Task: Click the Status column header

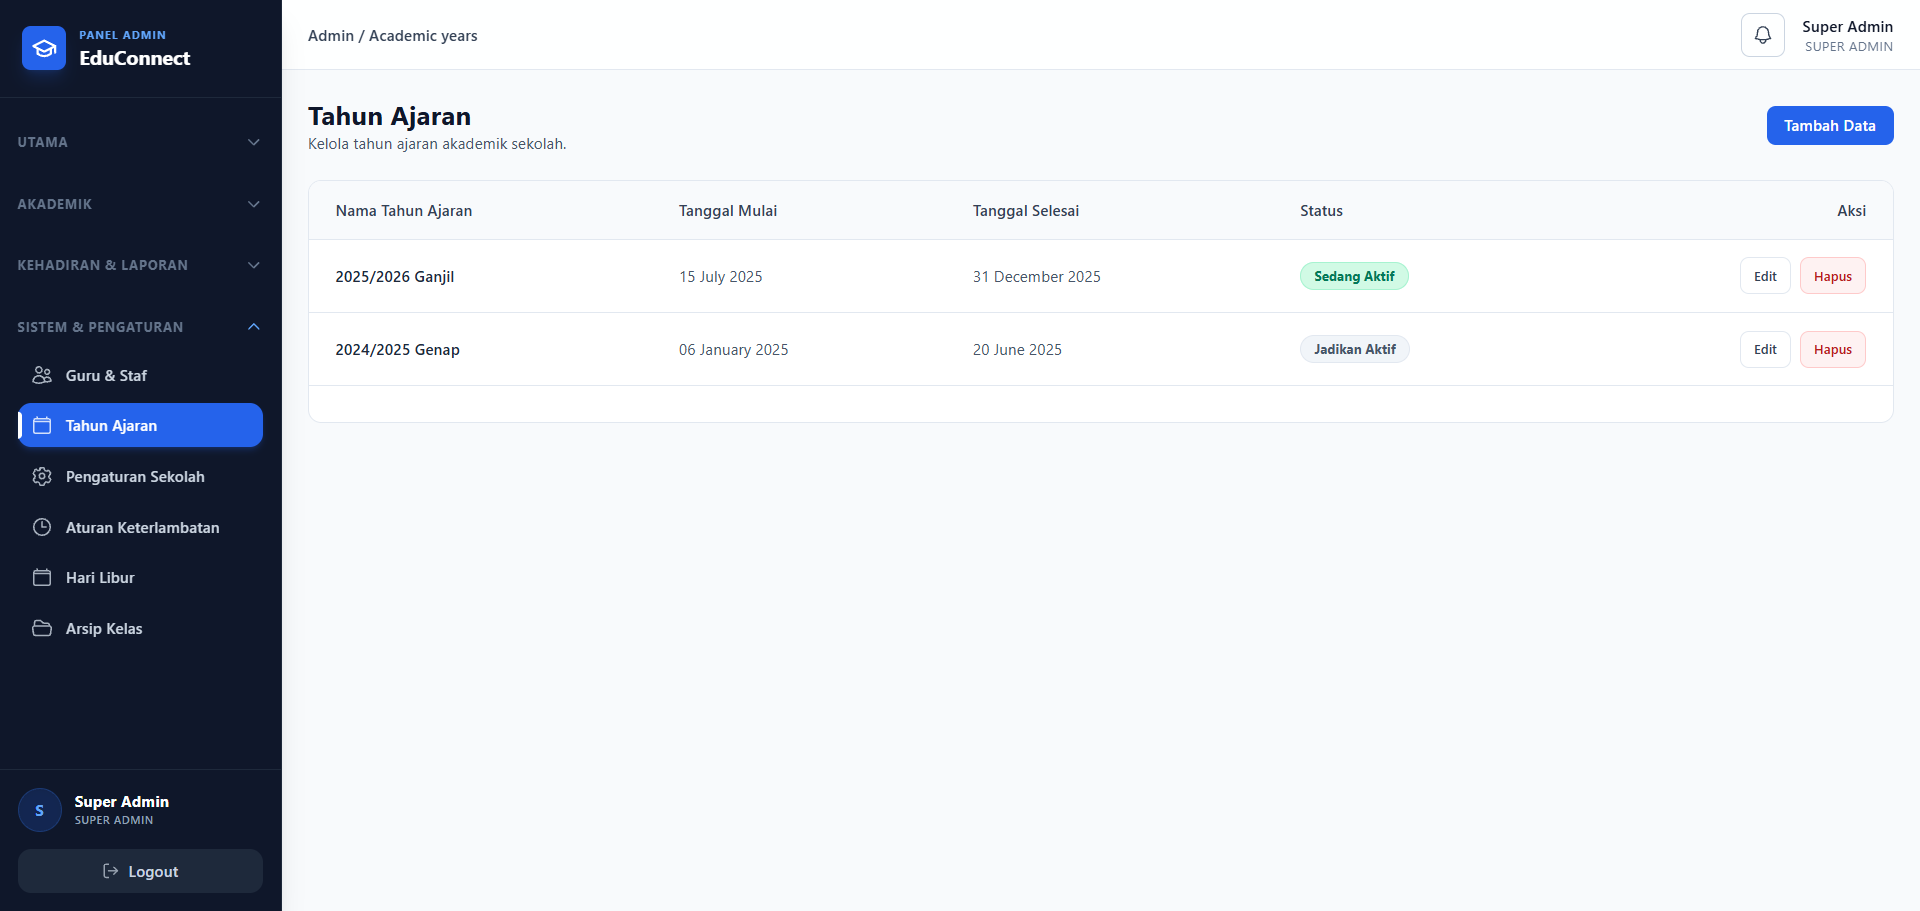Action: point(1321,211)
